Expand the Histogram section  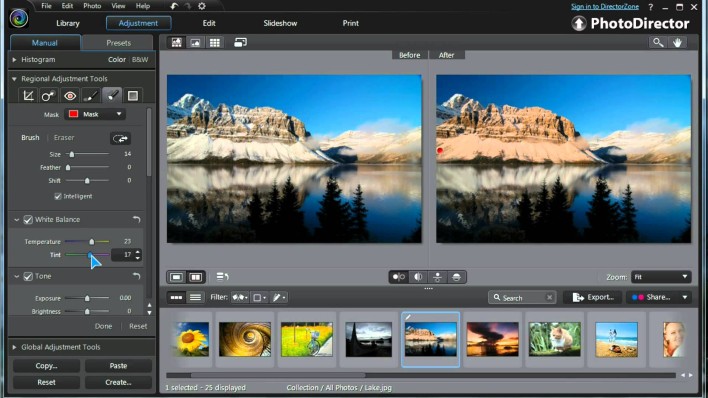click(x=14, y=60)
